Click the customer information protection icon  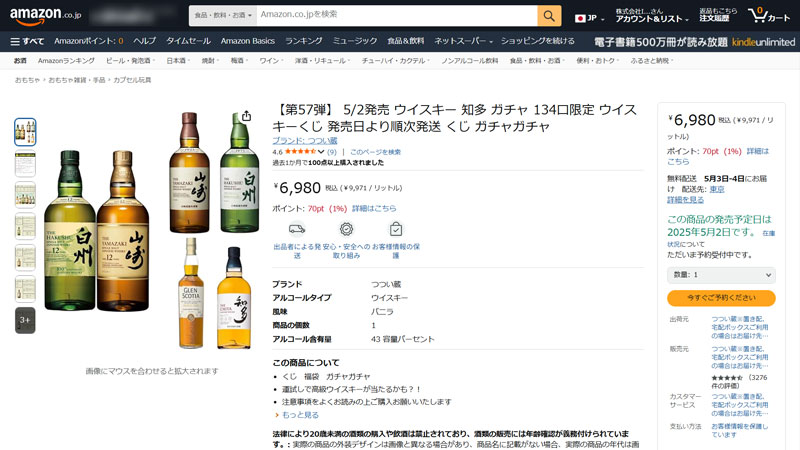click(x=396, y=229)
